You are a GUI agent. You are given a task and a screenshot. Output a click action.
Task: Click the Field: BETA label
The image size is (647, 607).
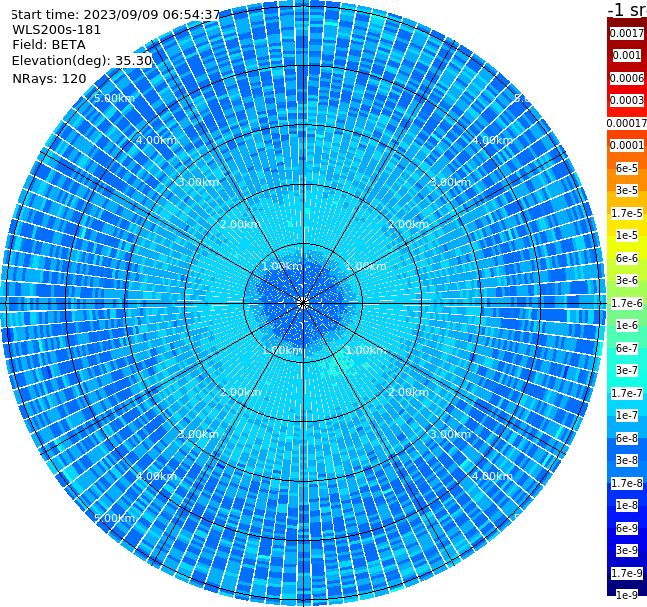(x=49, y=45)
